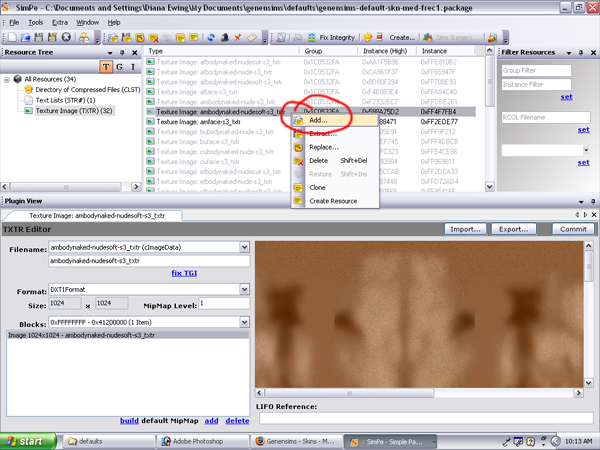
Task: Click the LIFO Reference input field
Action: [x=426, y=418]
